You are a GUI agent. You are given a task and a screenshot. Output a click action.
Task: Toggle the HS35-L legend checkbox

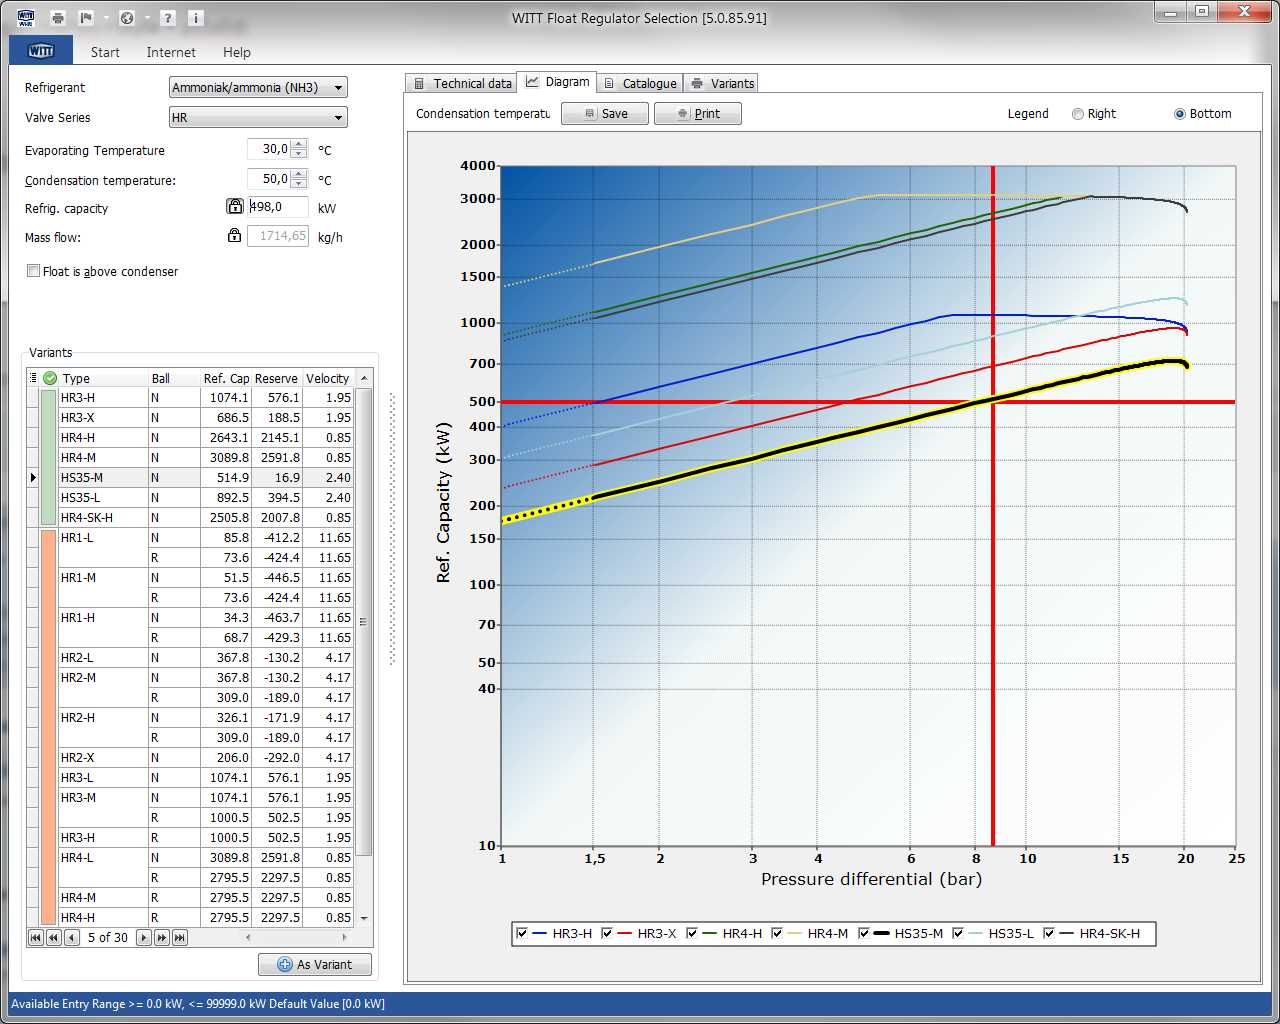pyautogui.click(x=958, y=933)
